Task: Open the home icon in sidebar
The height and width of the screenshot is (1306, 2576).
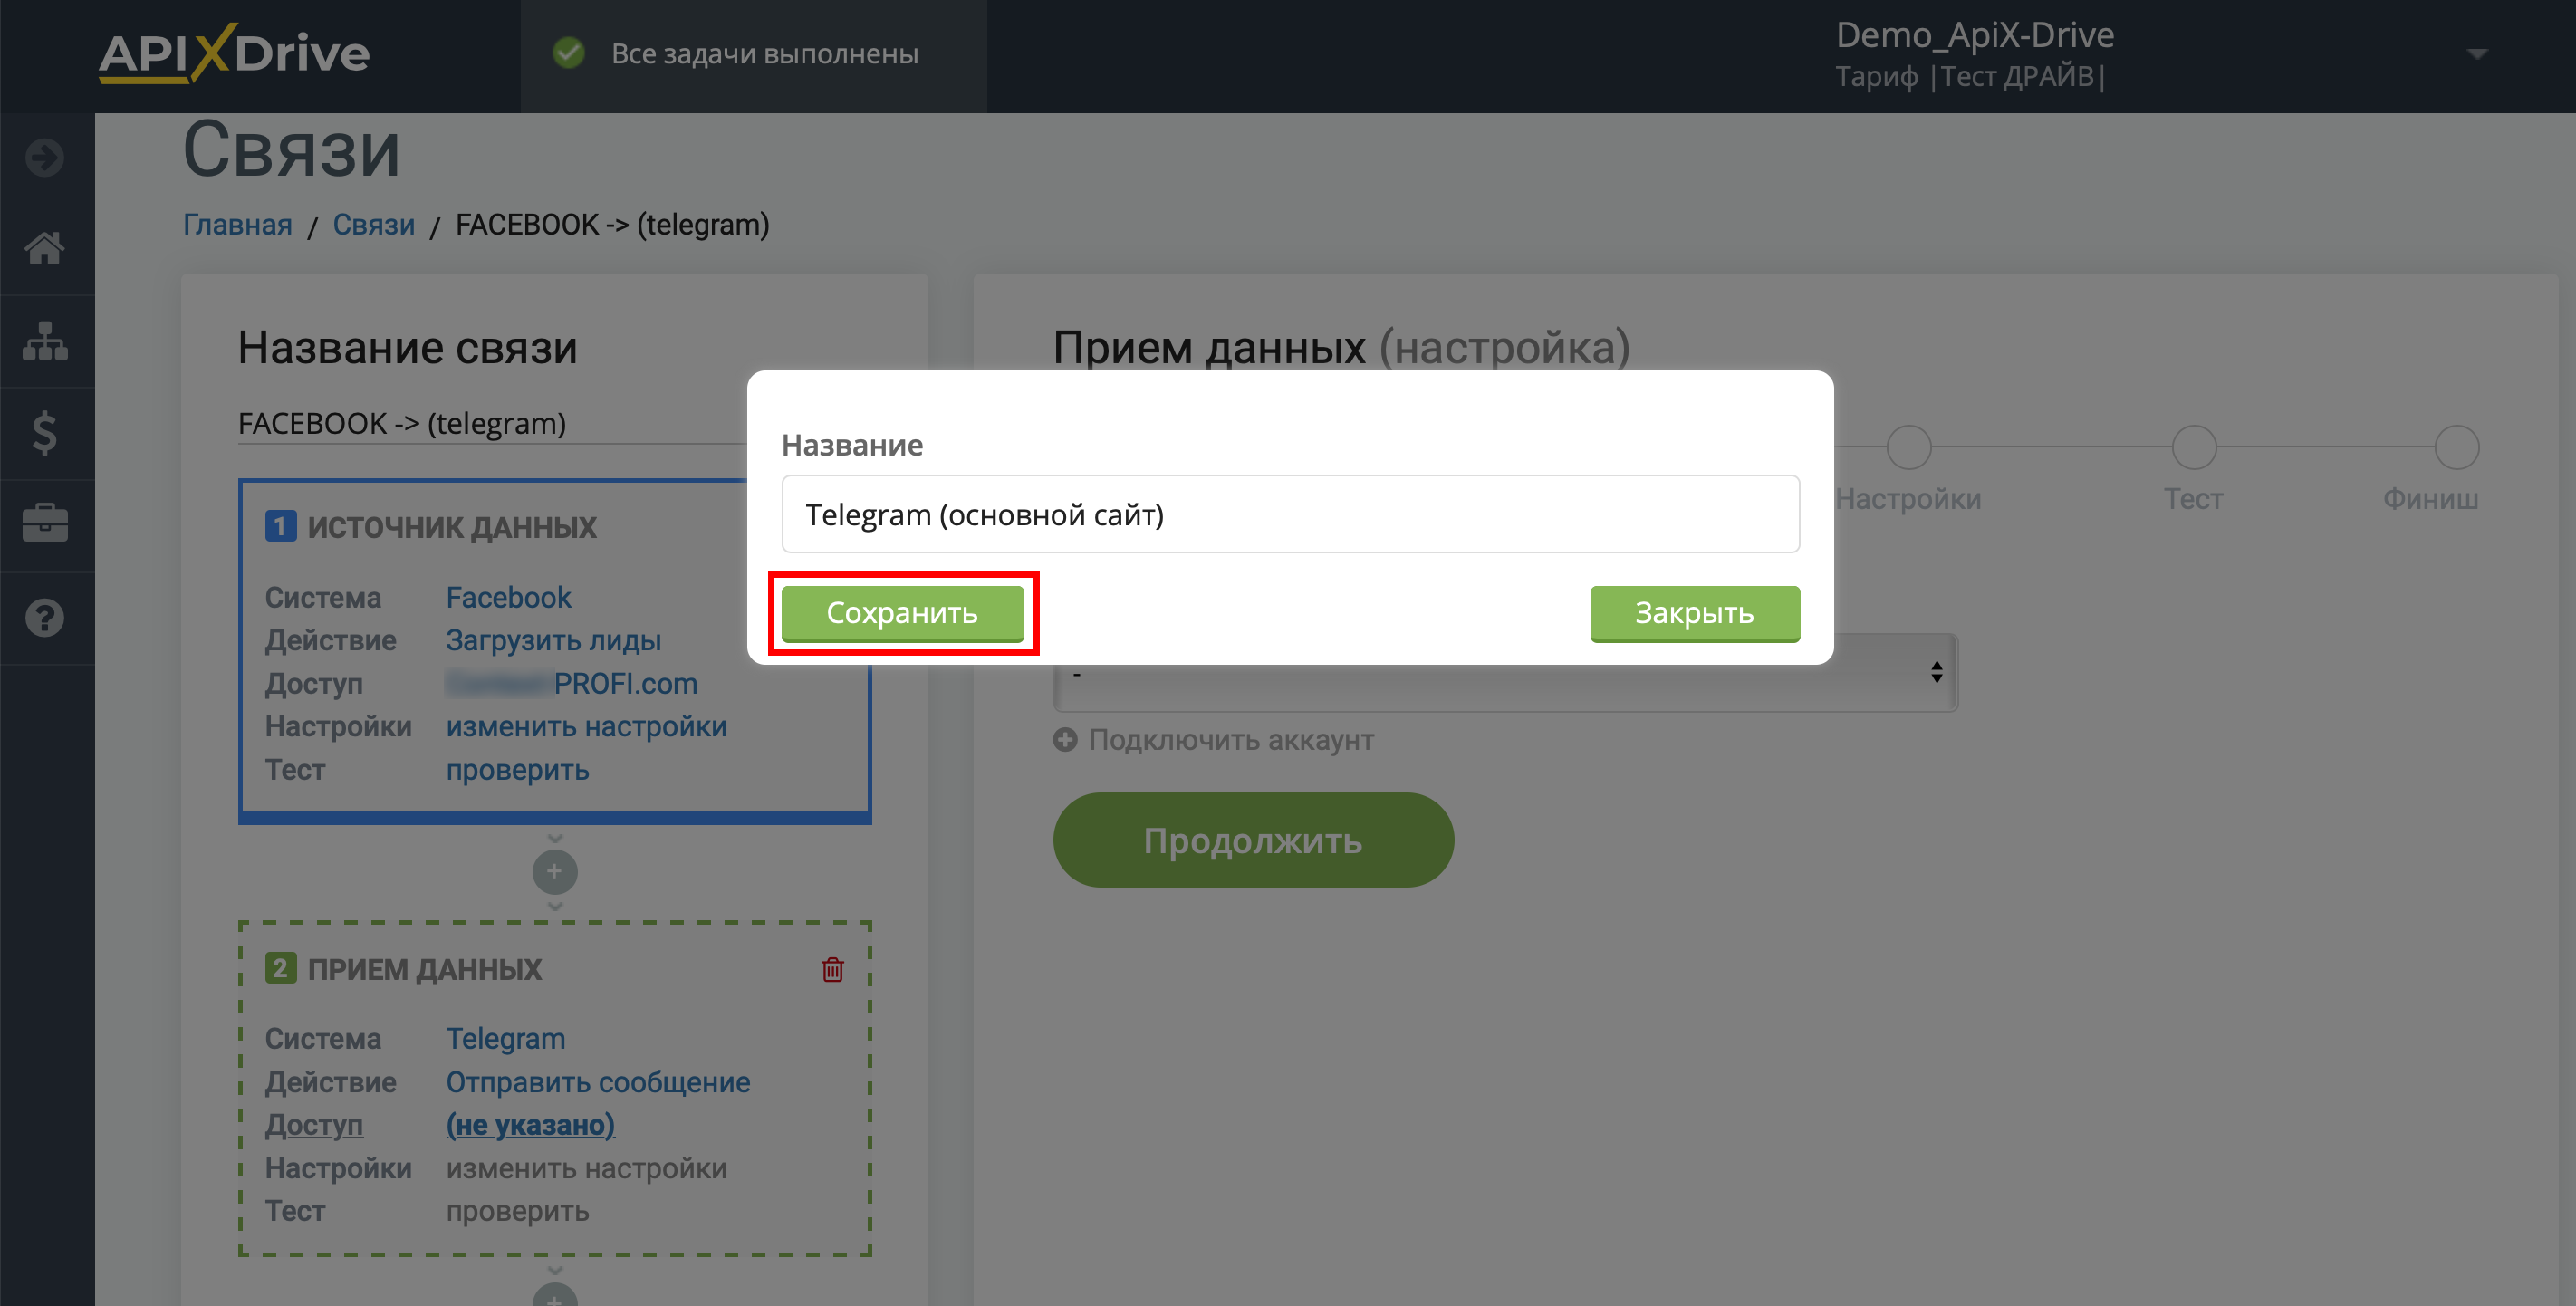Action: tap(45, 247)
